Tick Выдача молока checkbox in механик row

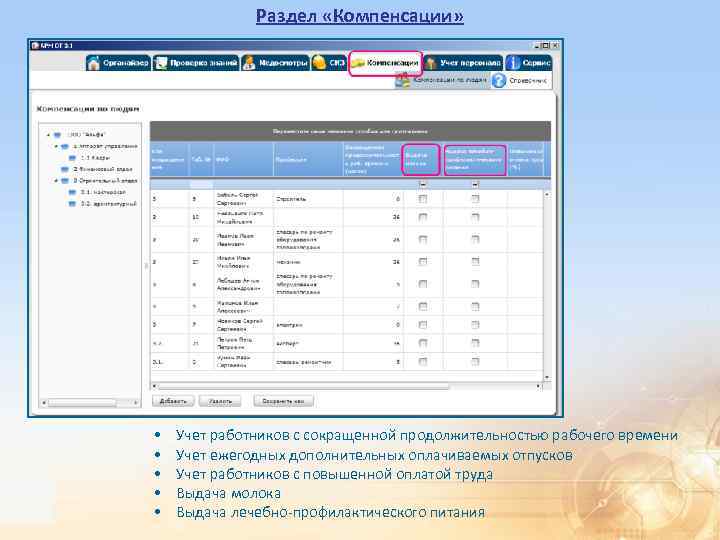pyautogui.click(x=423, y=262)
